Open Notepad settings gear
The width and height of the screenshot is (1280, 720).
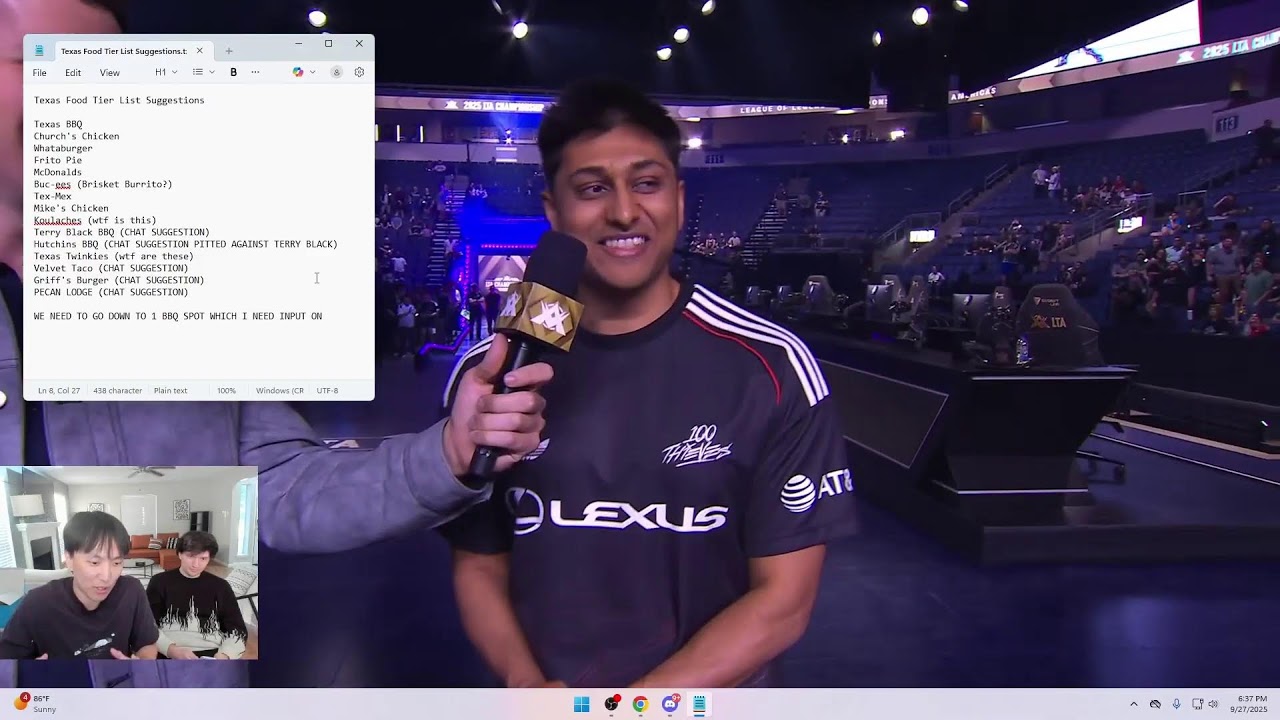point(359,72)
